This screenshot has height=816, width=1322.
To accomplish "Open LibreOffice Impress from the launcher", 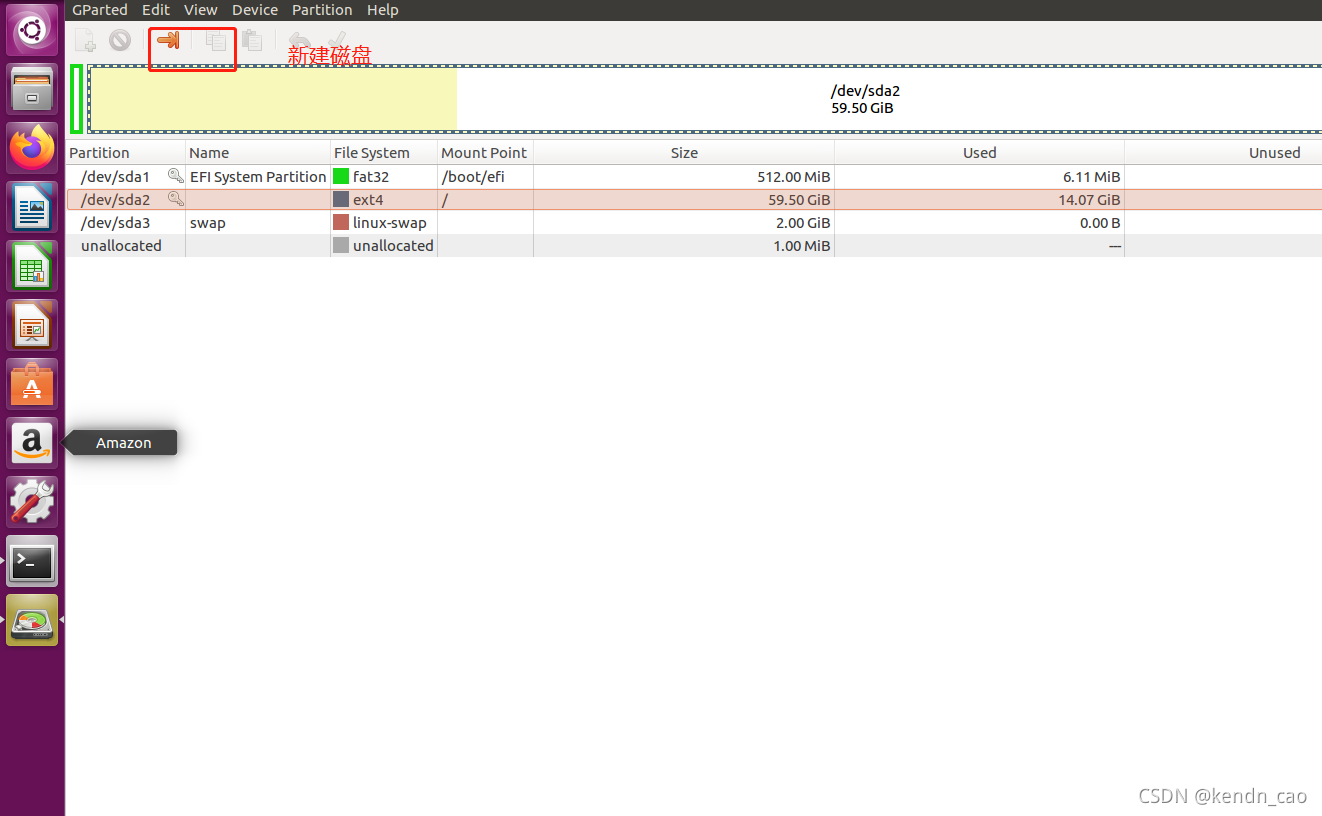I will pyautogui.click(x=32, y=325).
